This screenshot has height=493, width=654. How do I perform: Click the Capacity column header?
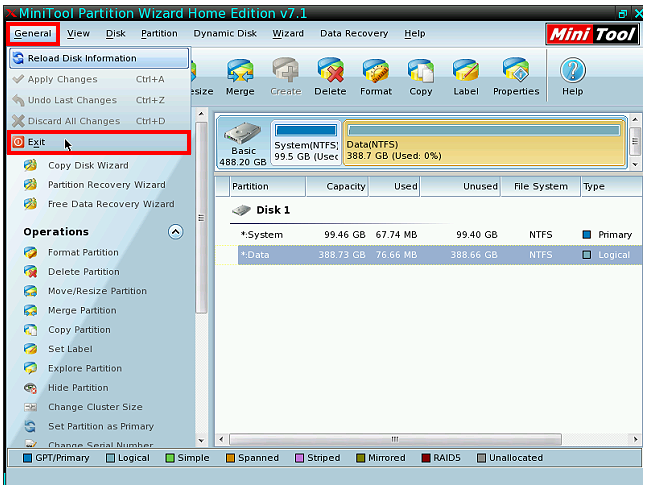click(x=337, y=186)
